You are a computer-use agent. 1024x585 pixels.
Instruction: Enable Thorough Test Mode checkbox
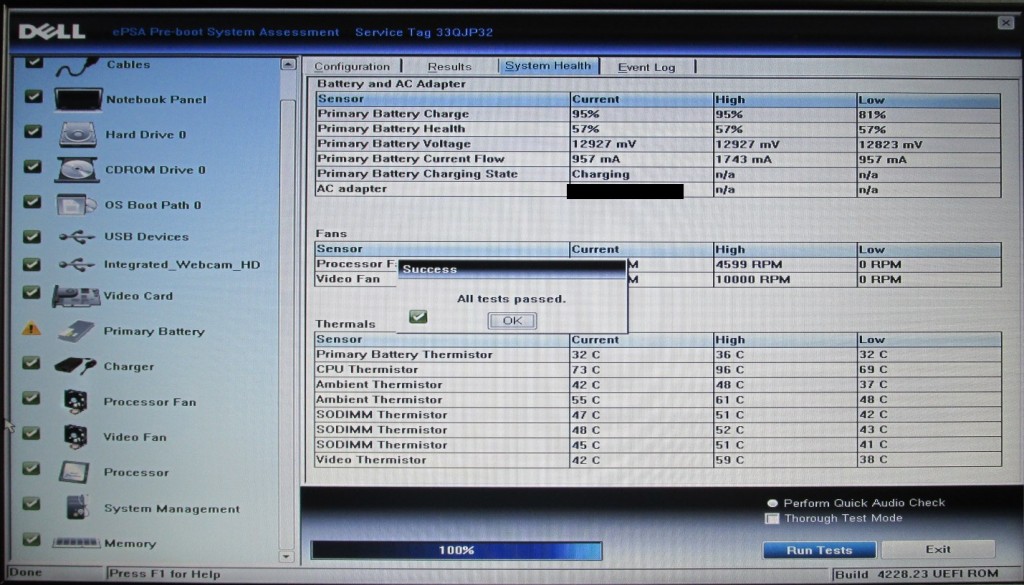click(772, 518)
